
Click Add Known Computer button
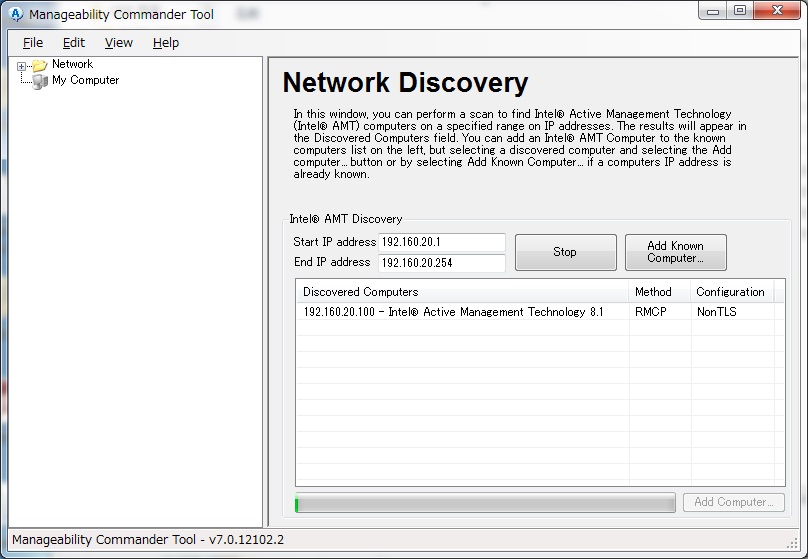[x=676, y=252]
